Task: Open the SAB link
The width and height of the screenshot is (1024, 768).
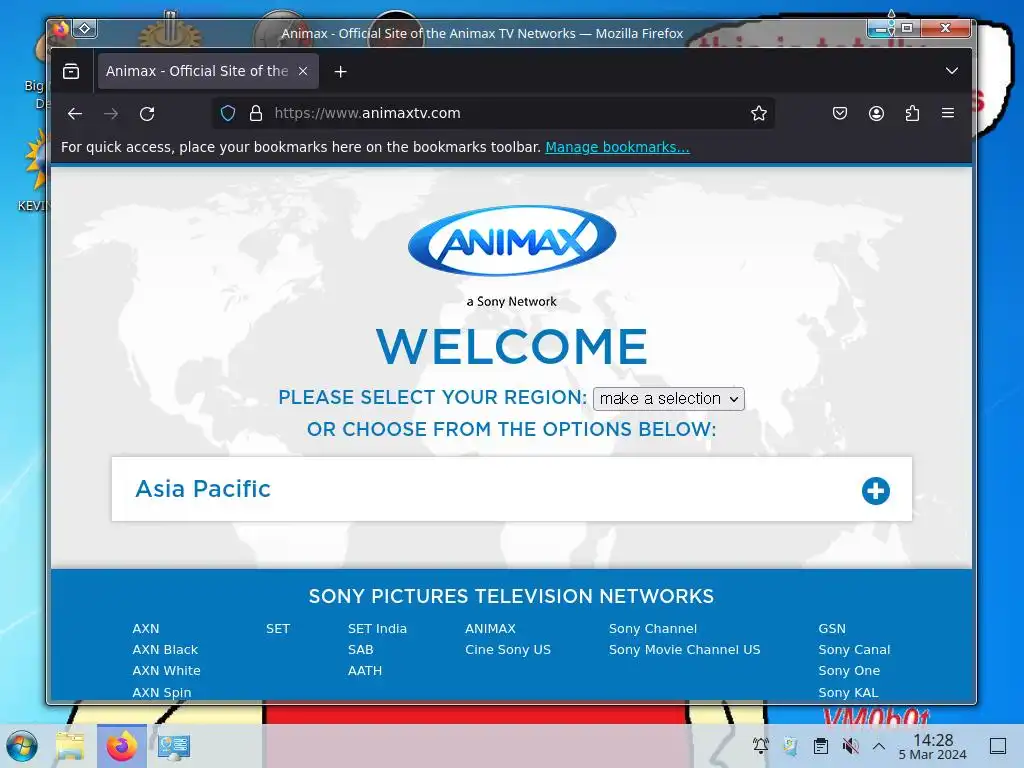Action: click(360, 649)
